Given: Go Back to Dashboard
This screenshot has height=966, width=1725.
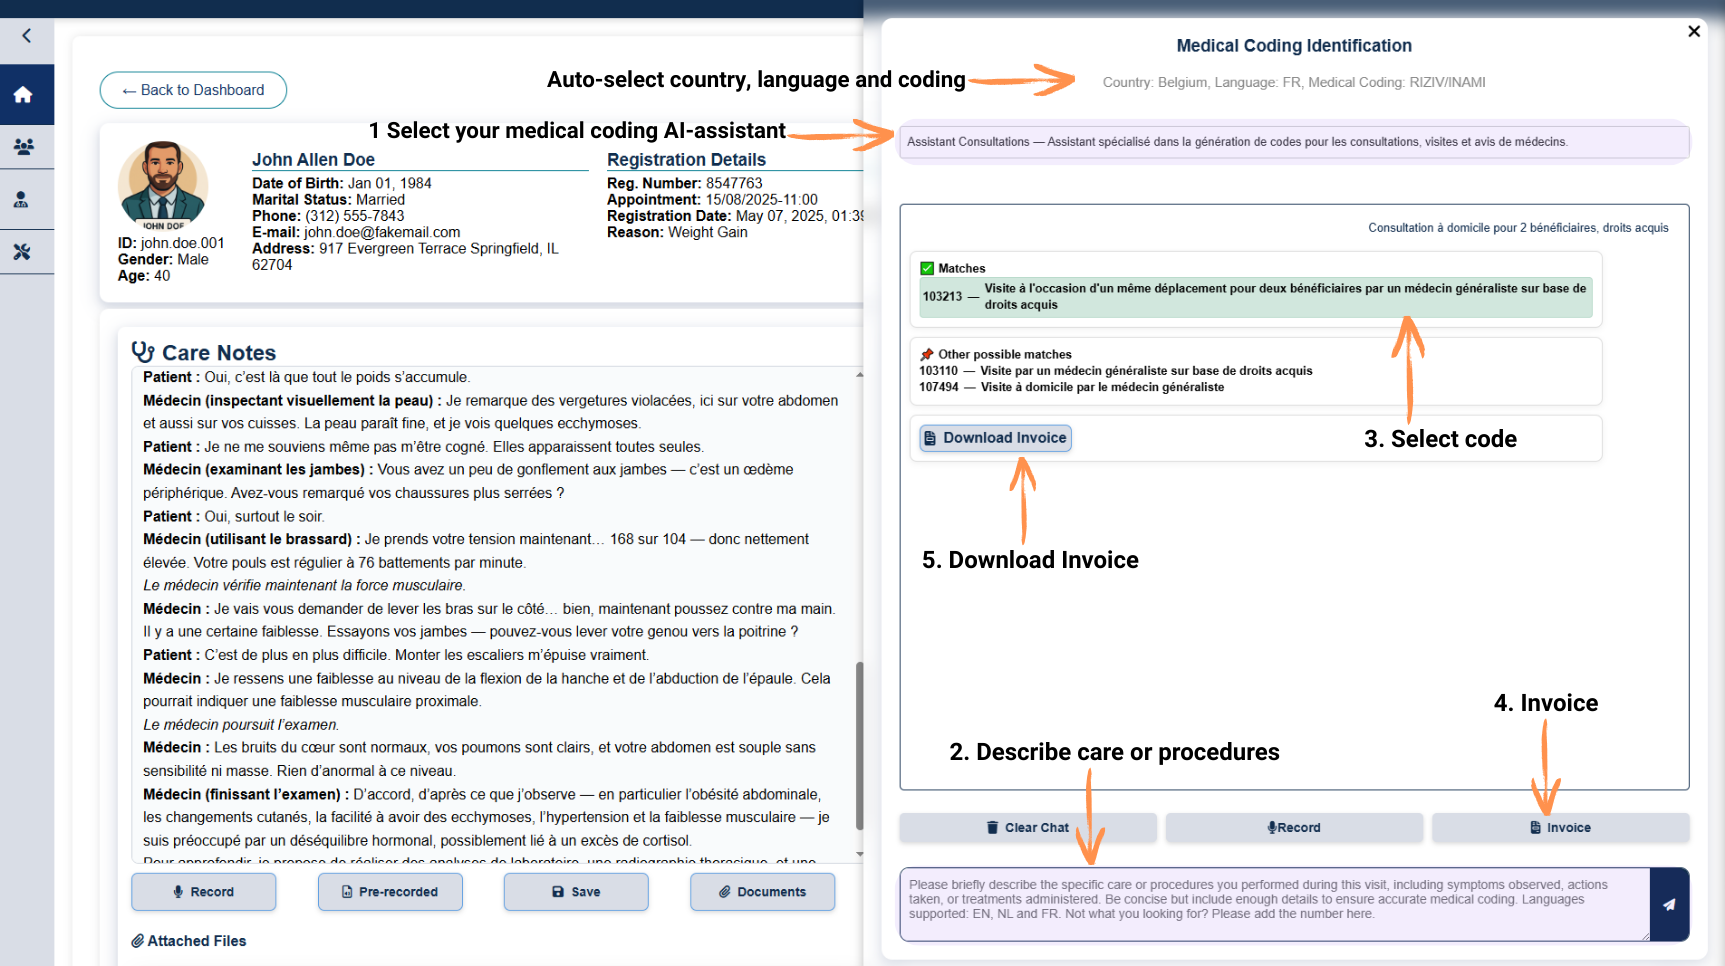Looking at the screenshot, I should pos(193,90).
